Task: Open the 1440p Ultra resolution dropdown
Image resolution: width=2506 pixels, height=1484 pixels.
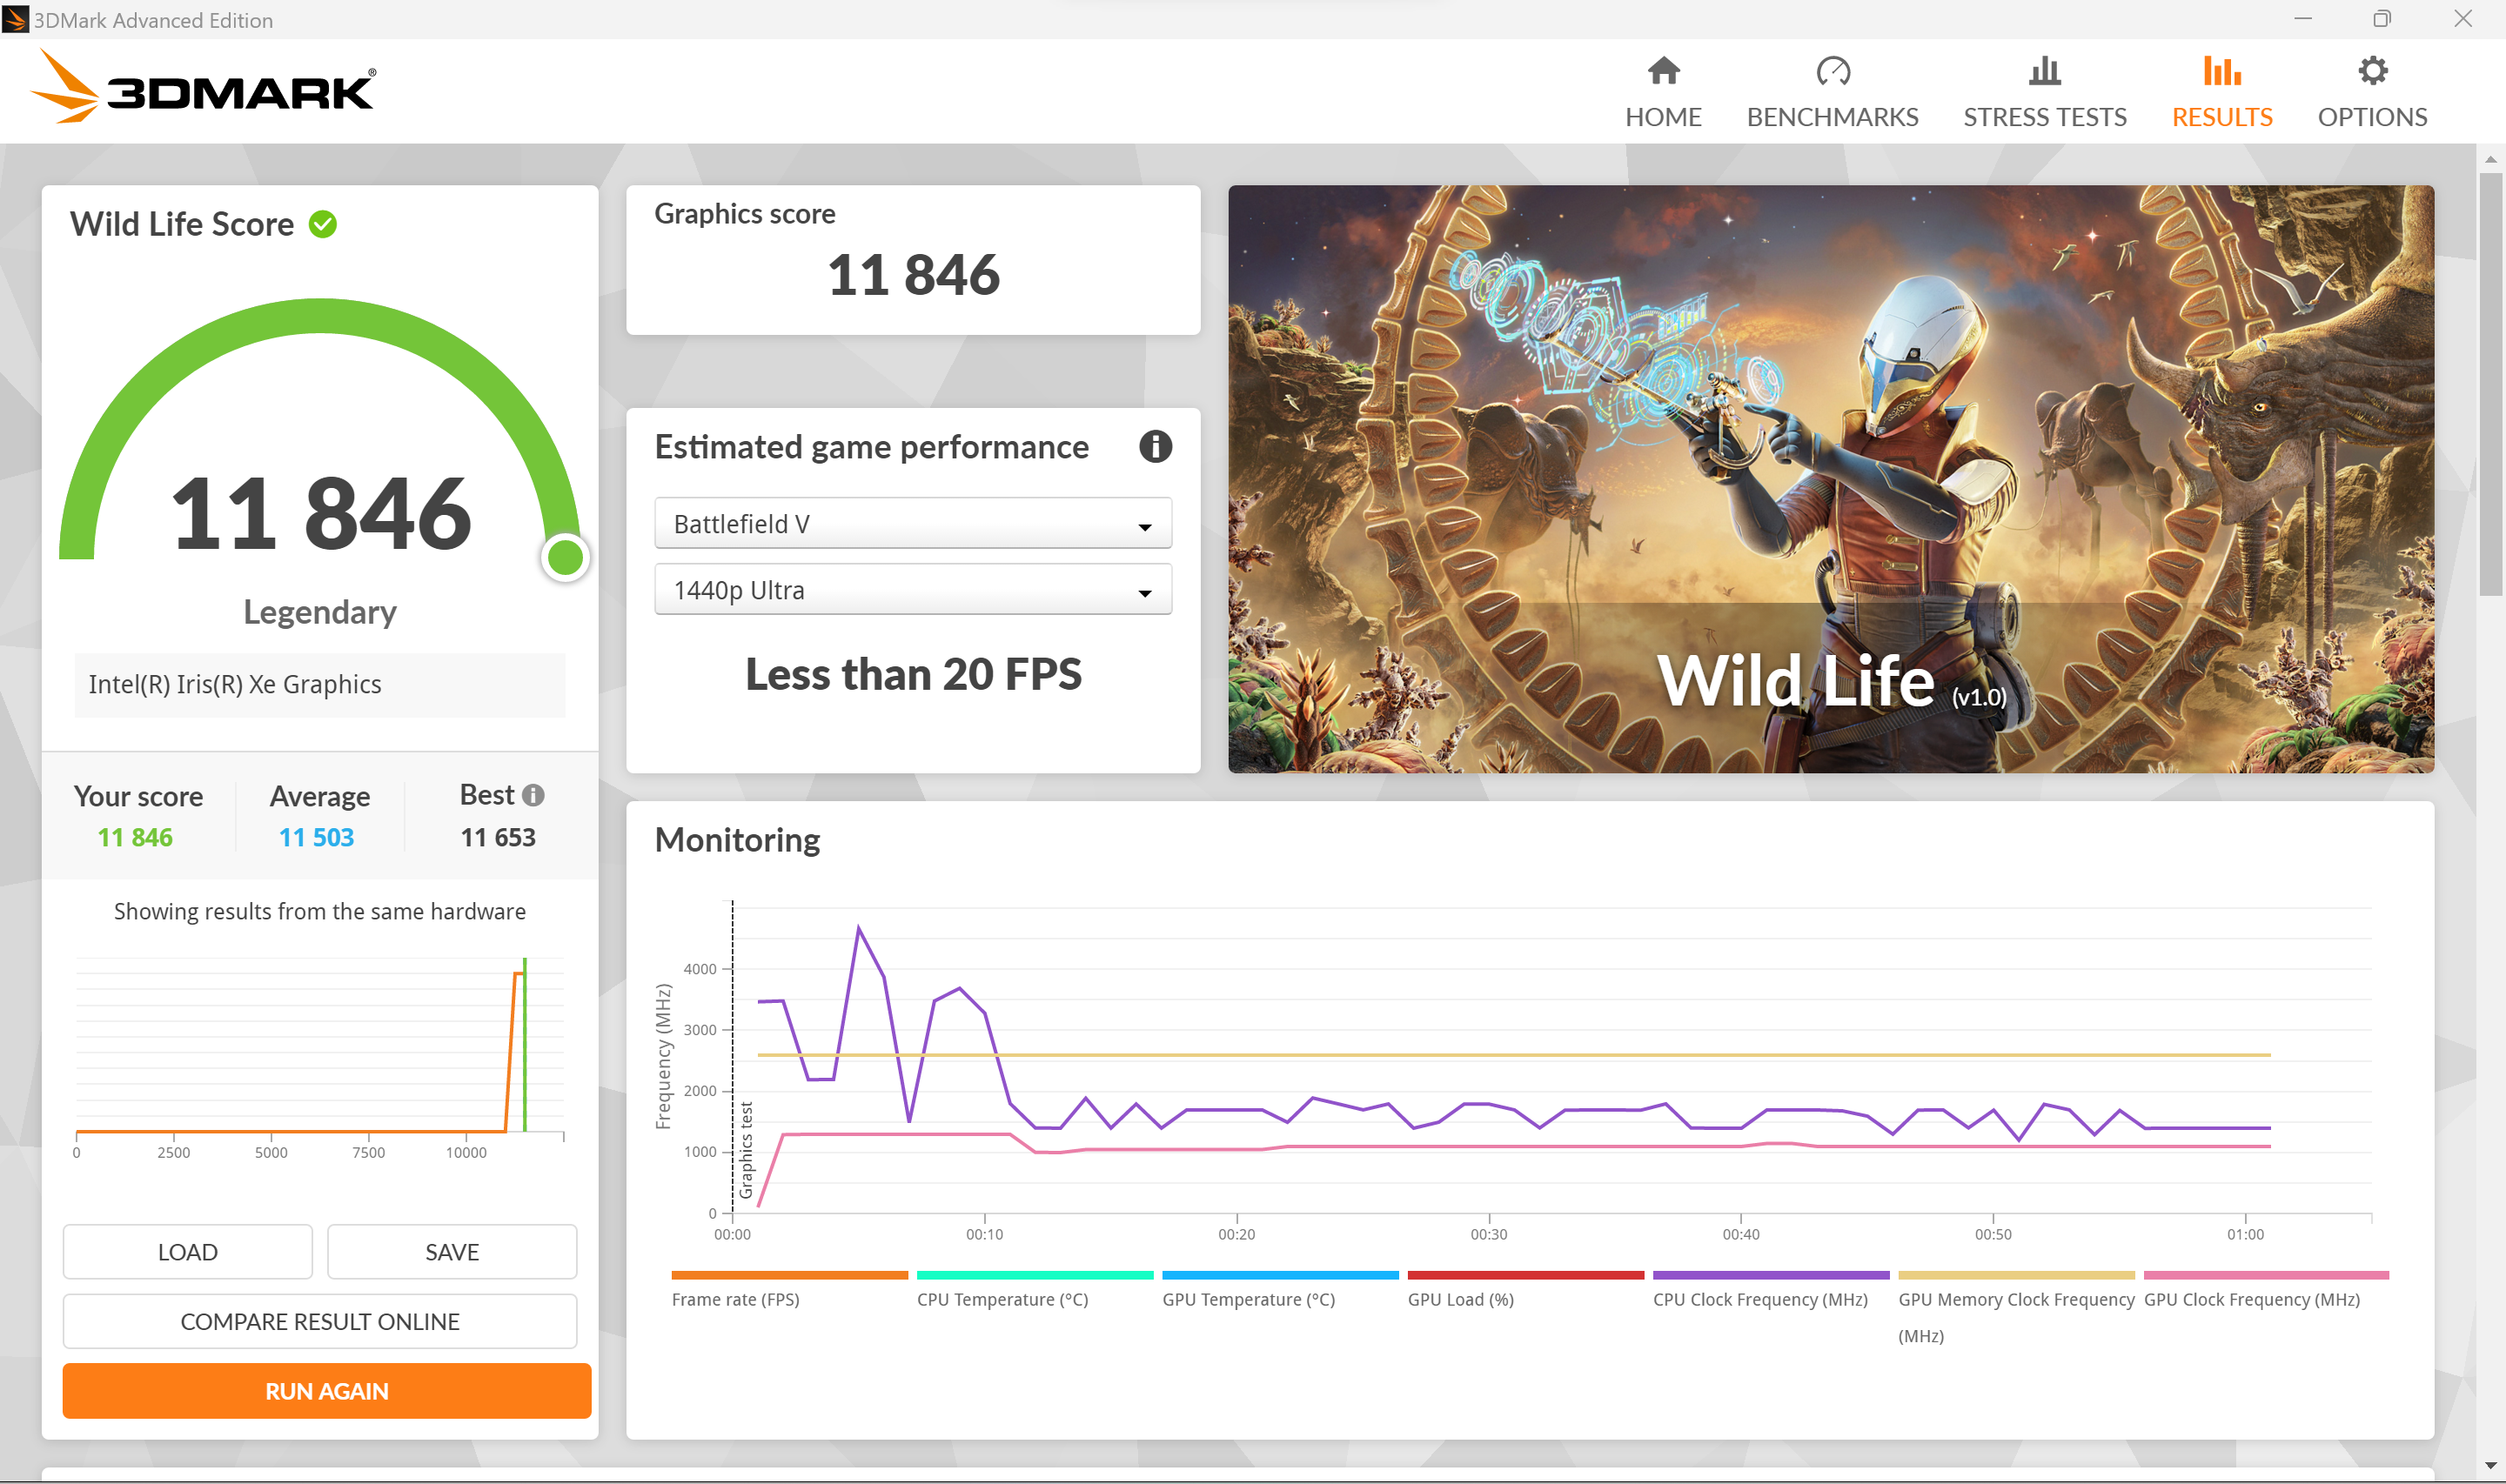Action: click(912, 590)
